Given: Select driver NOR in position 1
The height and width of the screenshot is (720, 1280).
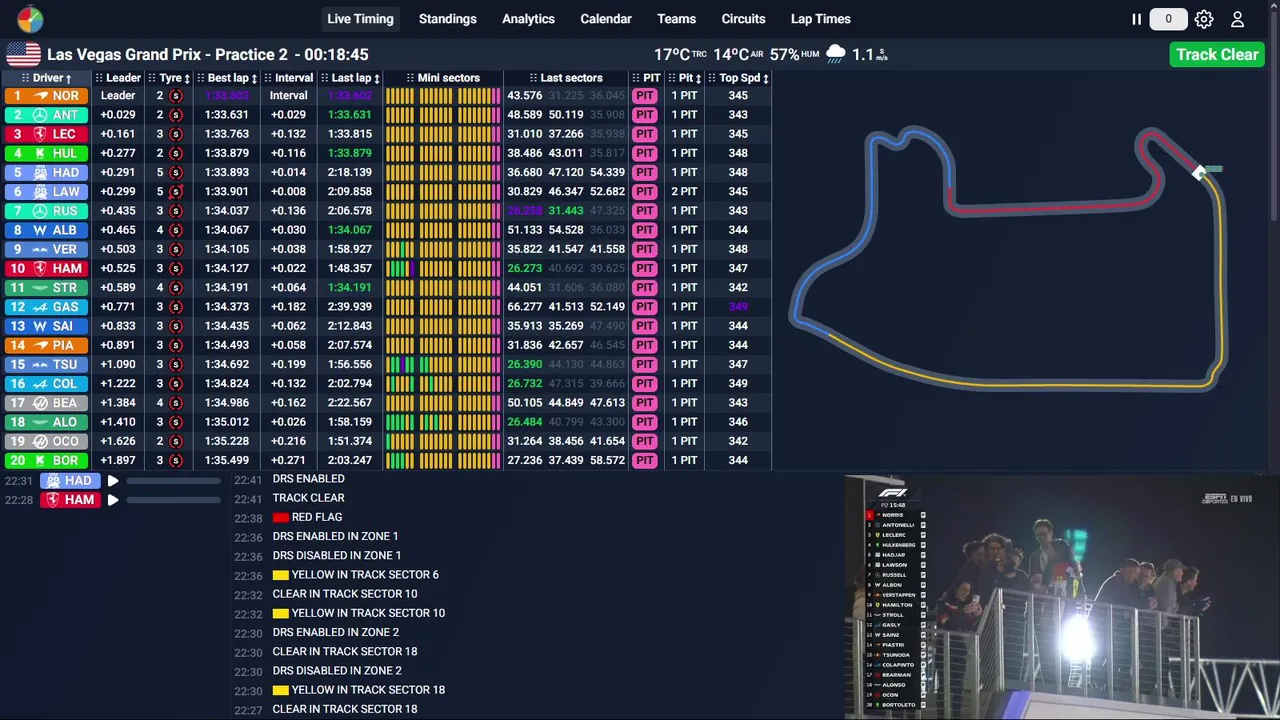Looking at the screenshot, I should pyautogui.click(x=46, y=96).
